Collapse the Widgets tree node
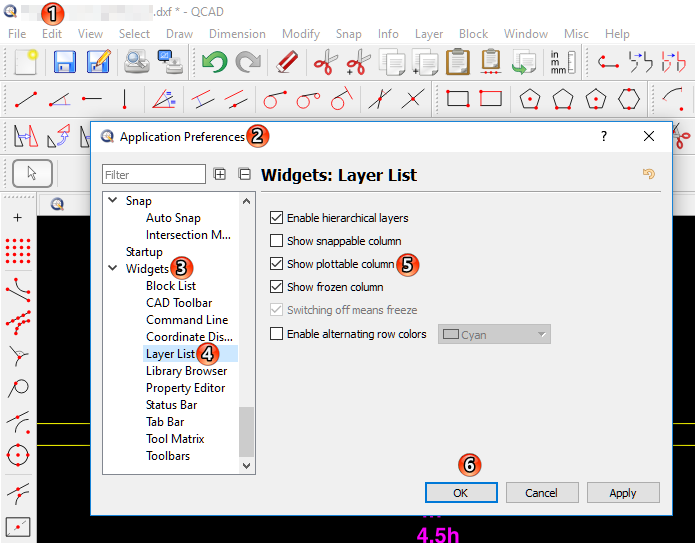695x543 pixels. [112, 269]
